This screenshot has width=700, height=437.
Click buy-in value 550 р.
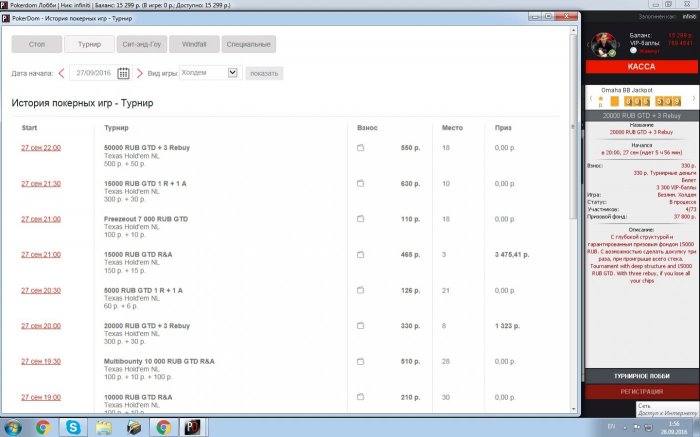[x=410, y=148]
